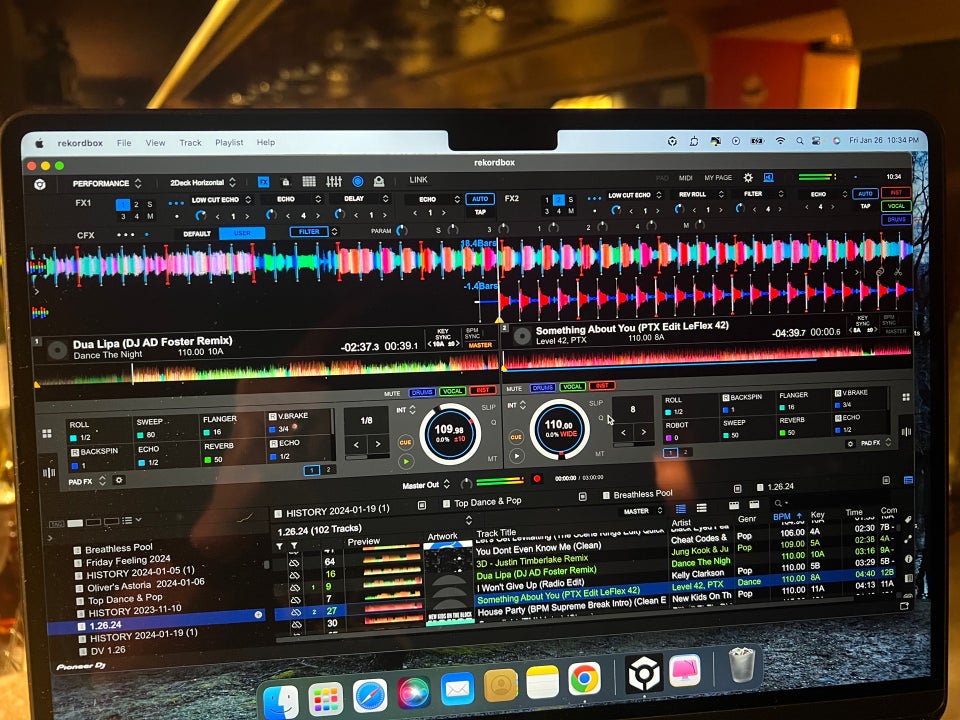
Task: Trigger deck 1 FLANGER pad
Action: [x=232, y=424]
